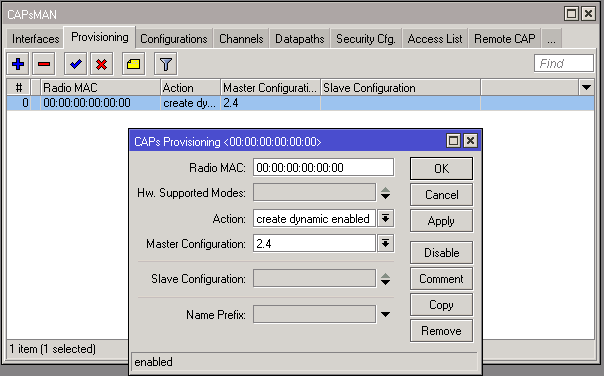Maximize the CAPs Provisioning dialog
The width and height of the screenshot is (604, 376).
pos(453,141)
